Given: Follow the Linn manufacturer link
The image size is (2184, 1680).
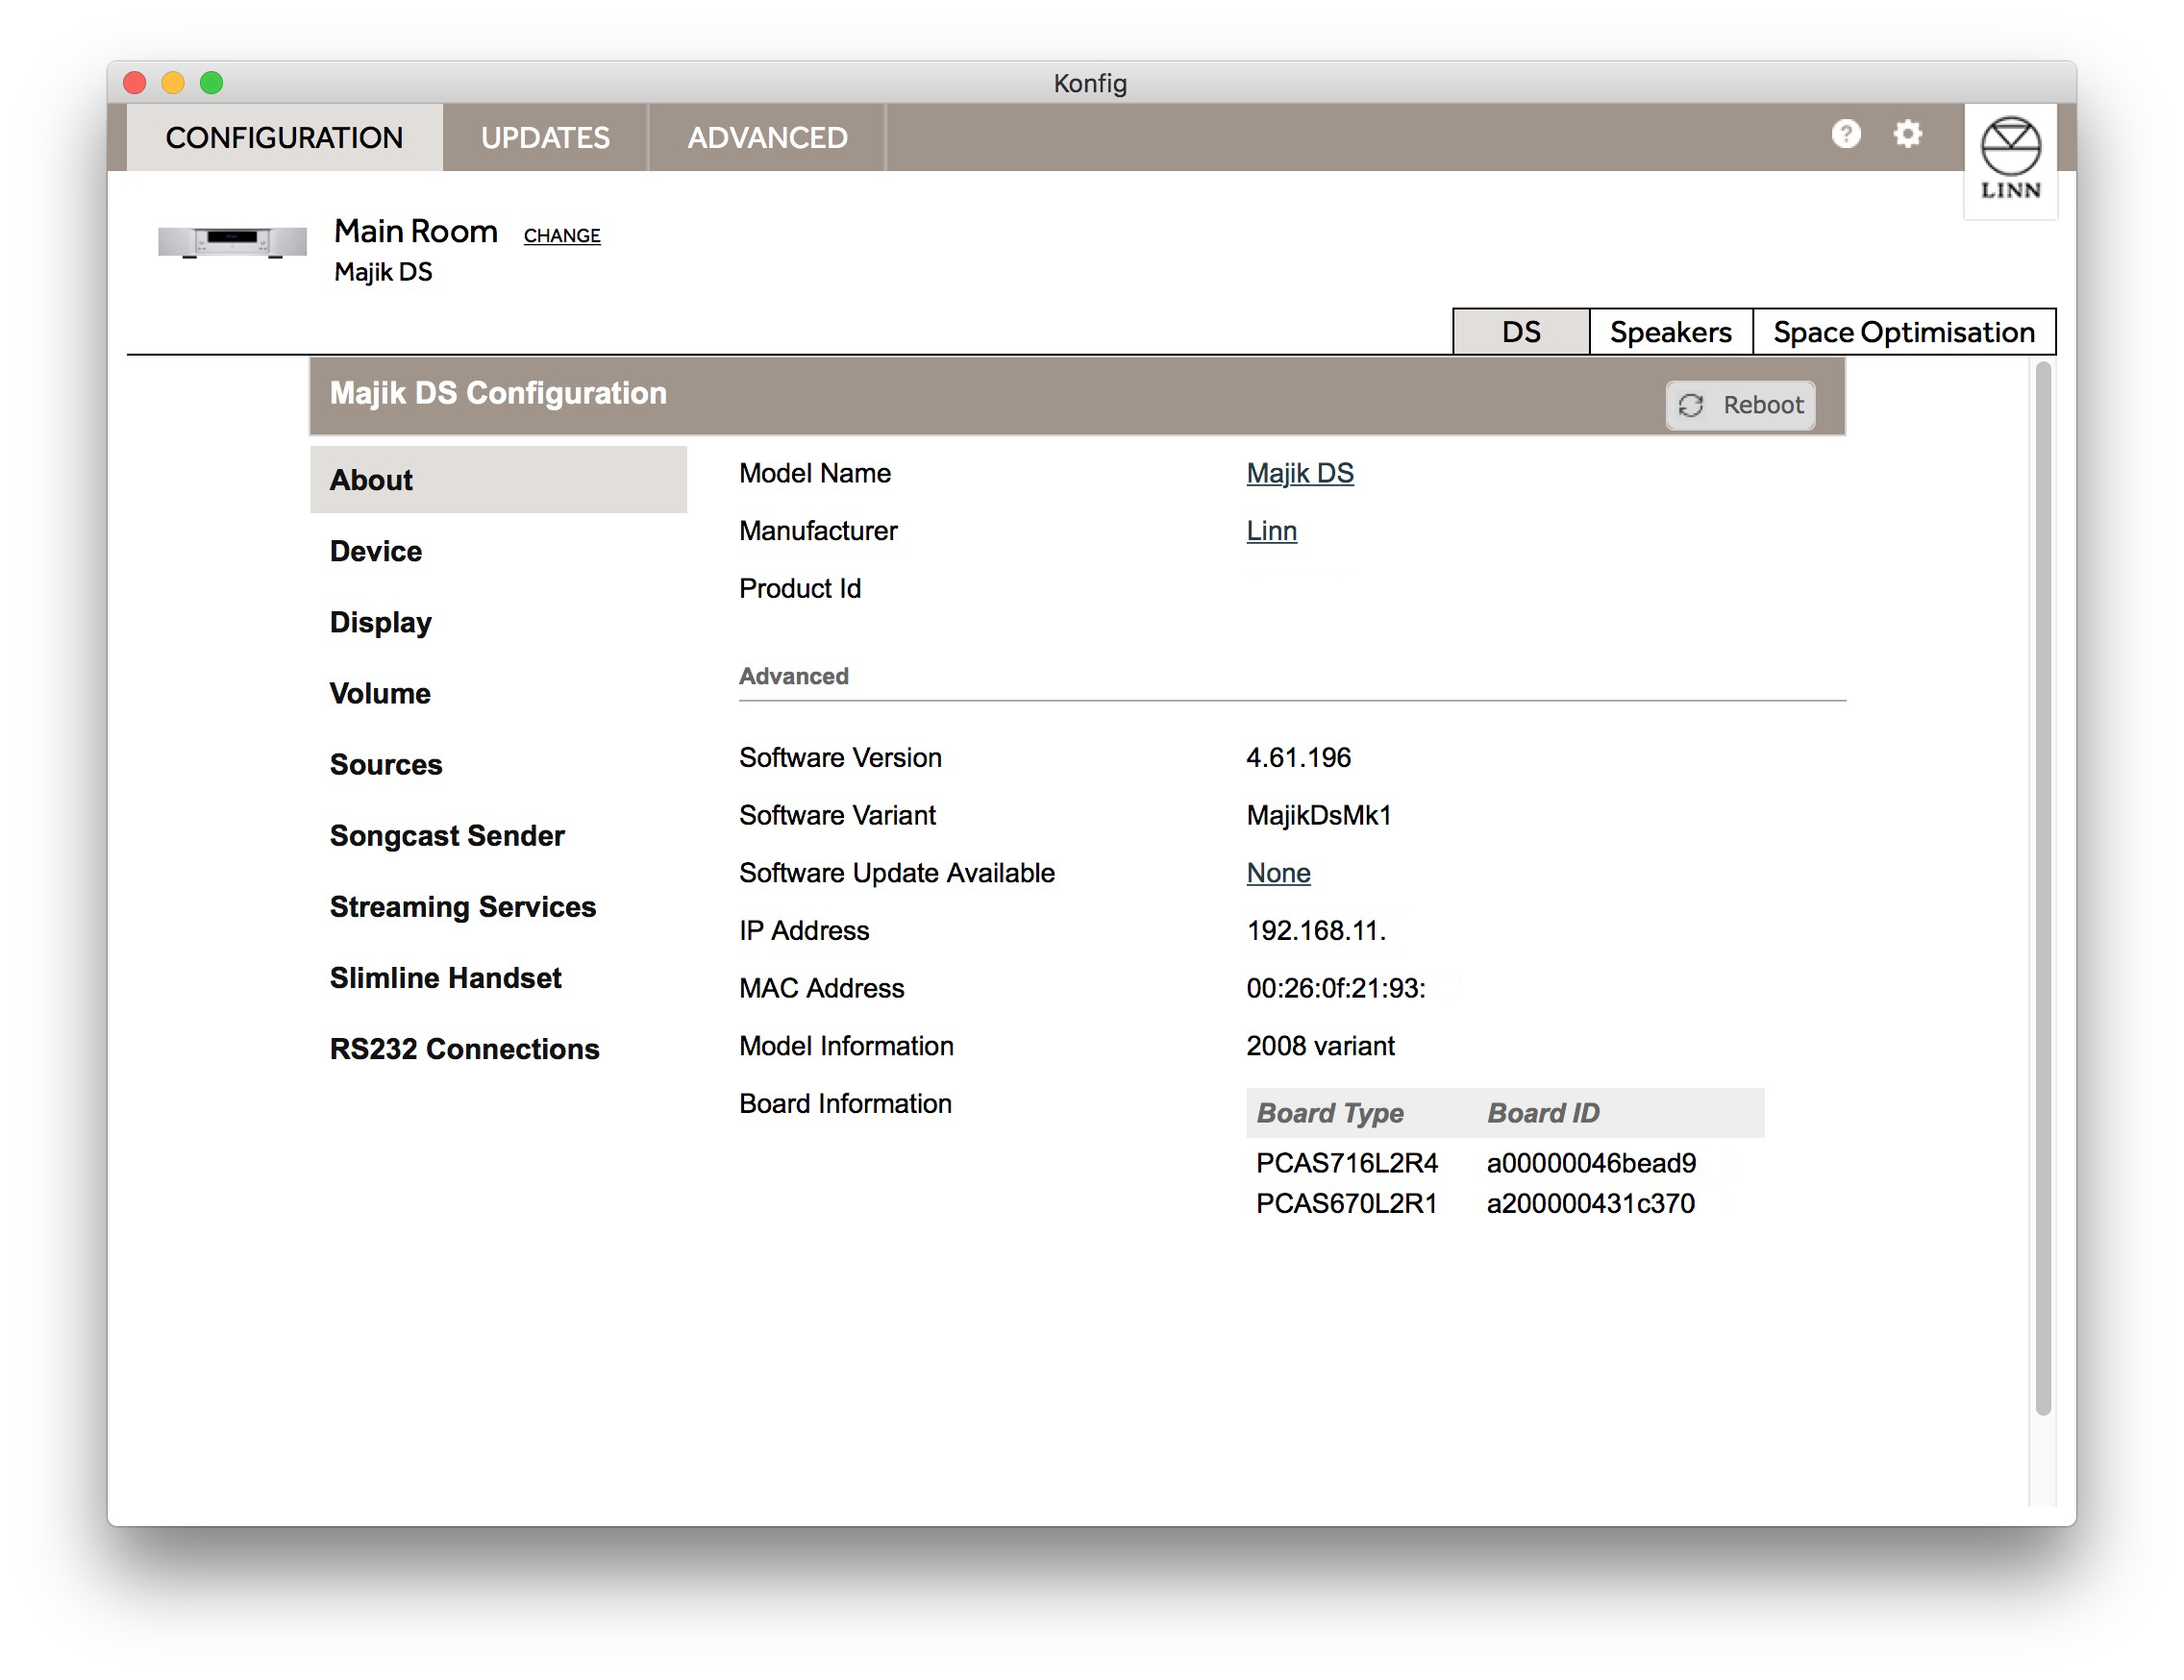Looking at the screenshot, I should [1271, 531].
